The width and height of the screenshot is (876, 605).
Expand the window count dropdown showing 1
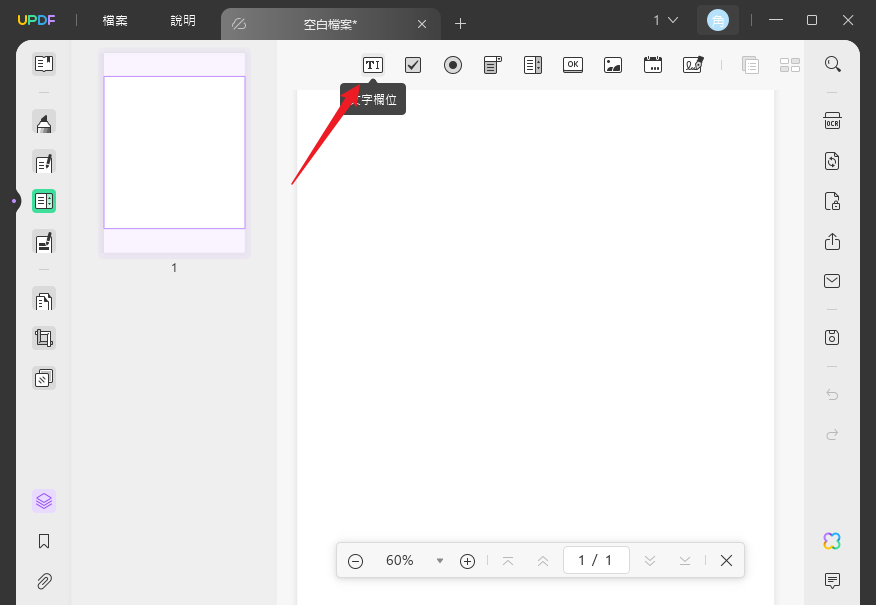pos(666,21)
